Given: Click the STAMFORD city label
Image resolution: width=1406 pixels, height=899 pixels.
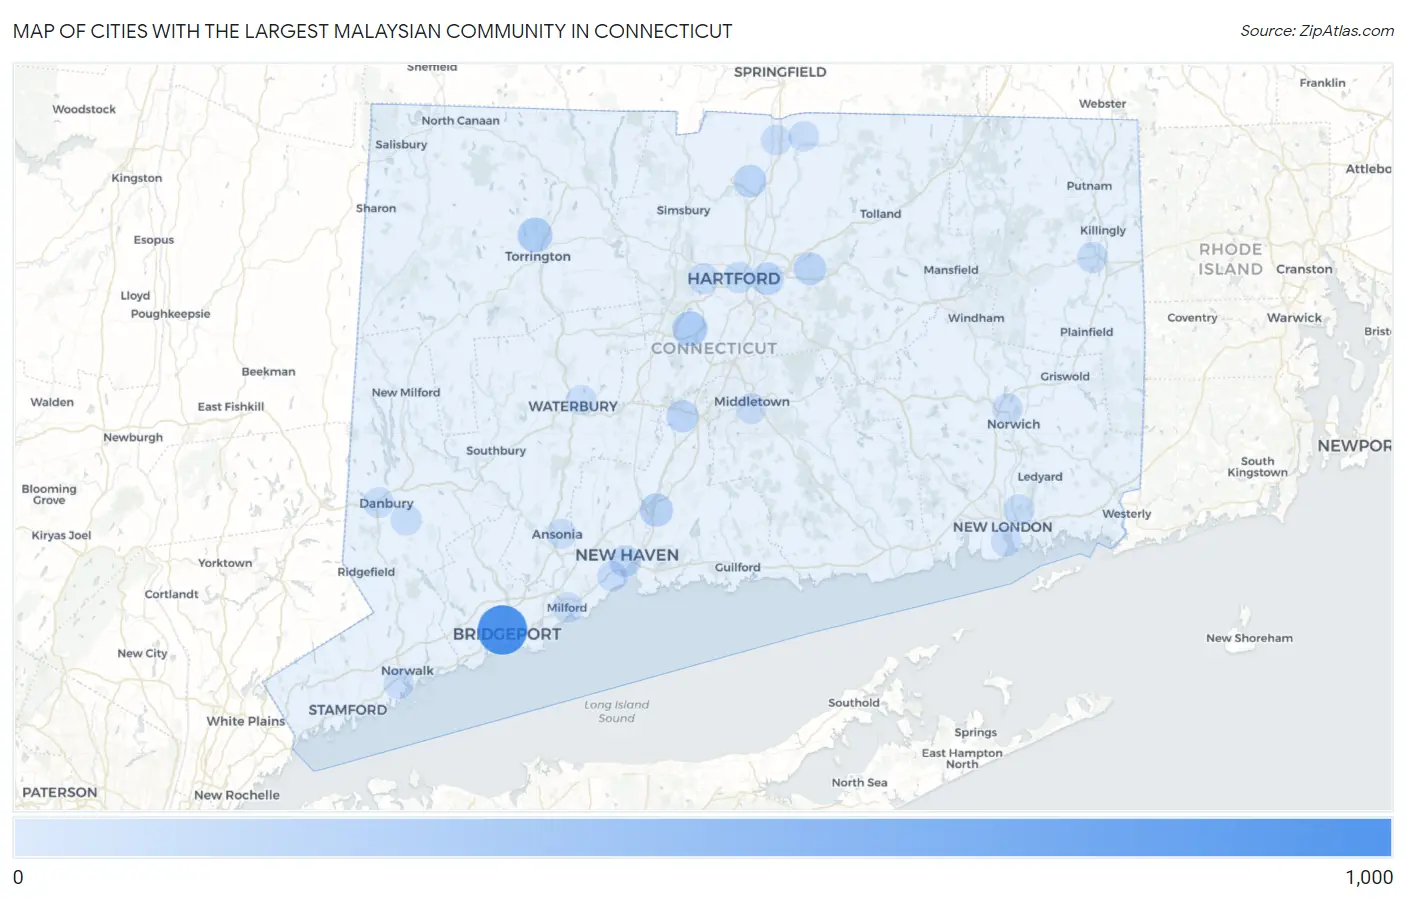Looking at the screenshot, I should pos(347,710).
